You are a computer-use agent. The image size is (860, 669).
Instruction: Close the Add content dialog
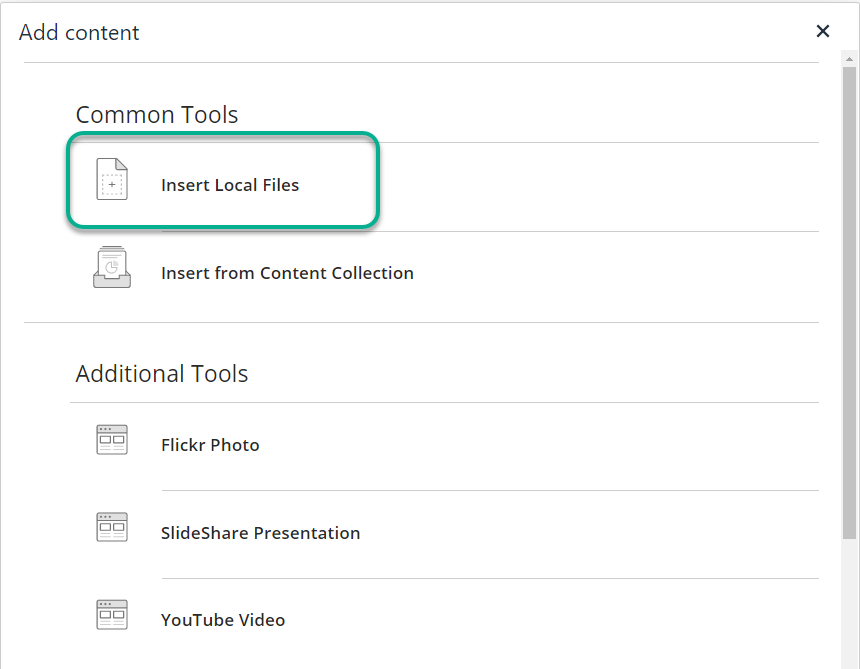[x=823, y=31]
